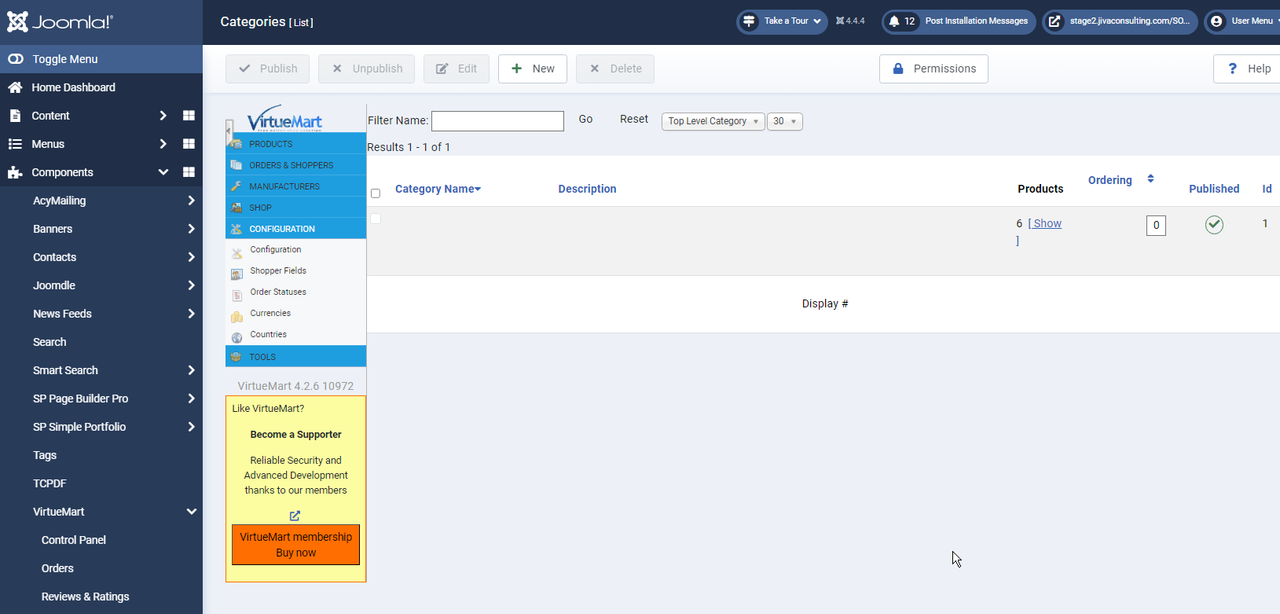Open the SHOP section in VirtueMart
This screenshot has height=614, width=1280.
tap(296, 208)
